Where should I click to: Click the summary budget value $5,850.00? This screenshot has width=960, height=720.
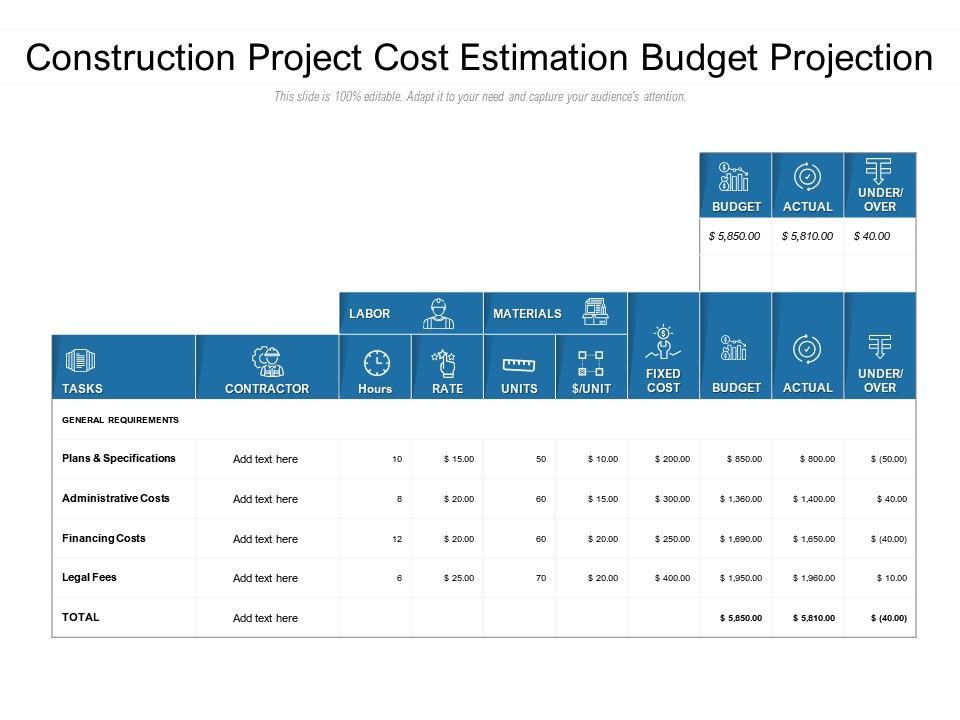pyautogui.click(x=734, y=236)
